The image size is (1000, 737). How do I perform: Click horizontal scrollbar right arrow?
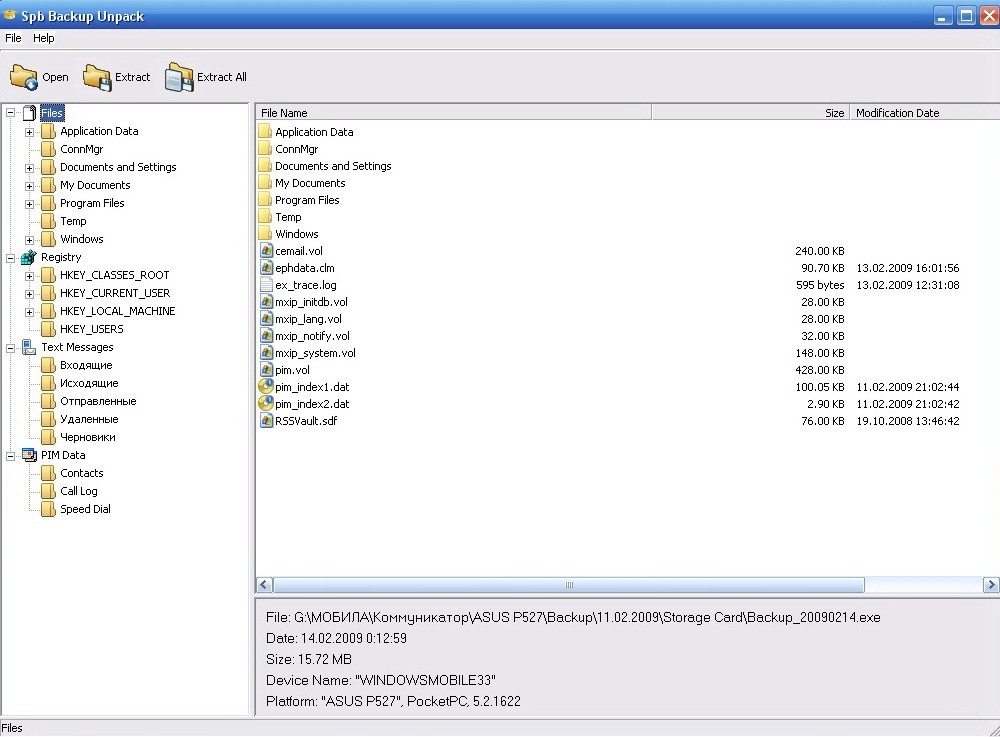[990, 585]
